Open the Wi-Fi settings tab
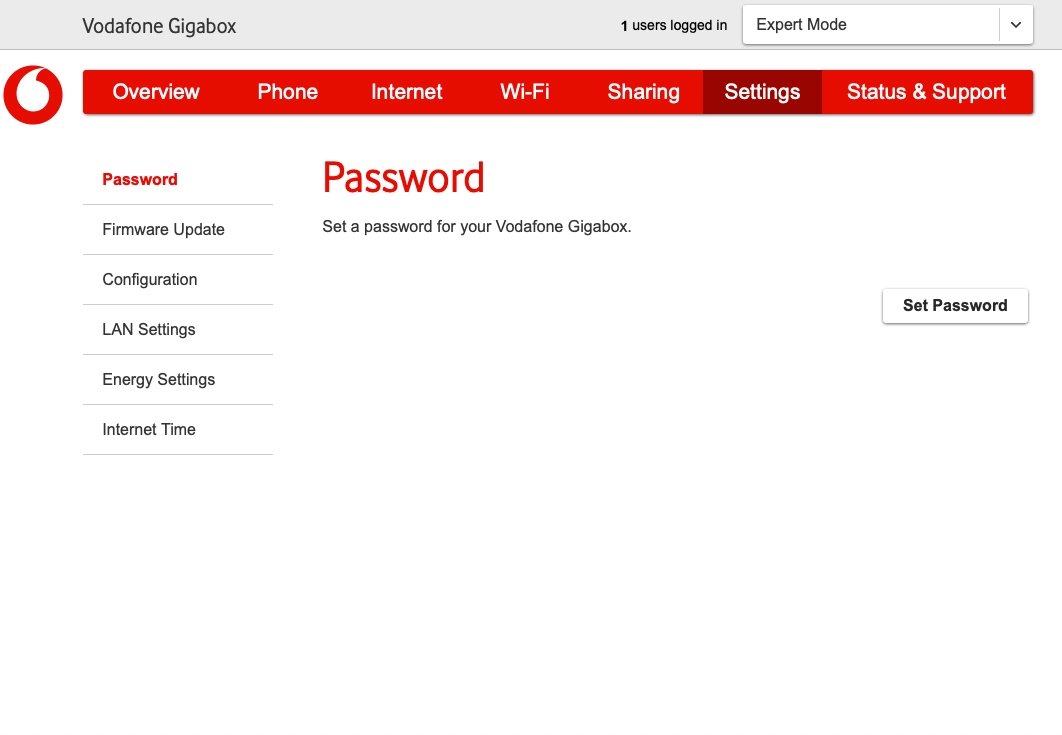Image resolution: width=1062 pixels, height=735 pixels. pyautogui.click(x=524, y=91)
